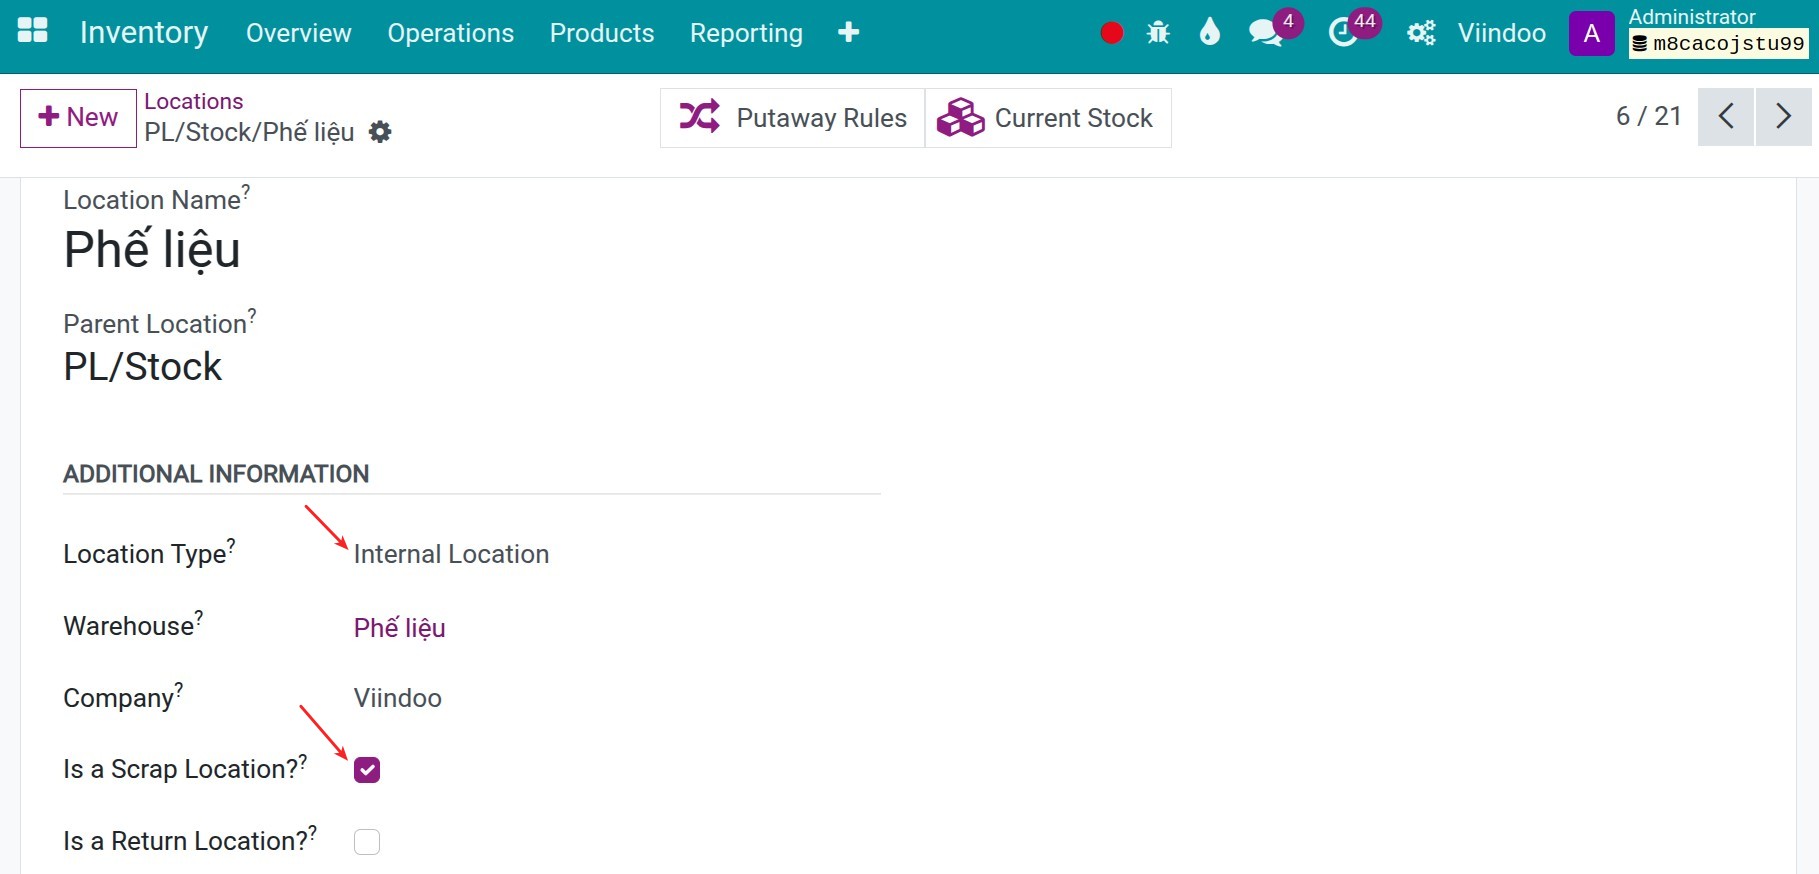This screenshot has height=874, width=1819.
Task: Open the Viindoo company switcher
Action: pyautogui.click(x=1501, y=33)
